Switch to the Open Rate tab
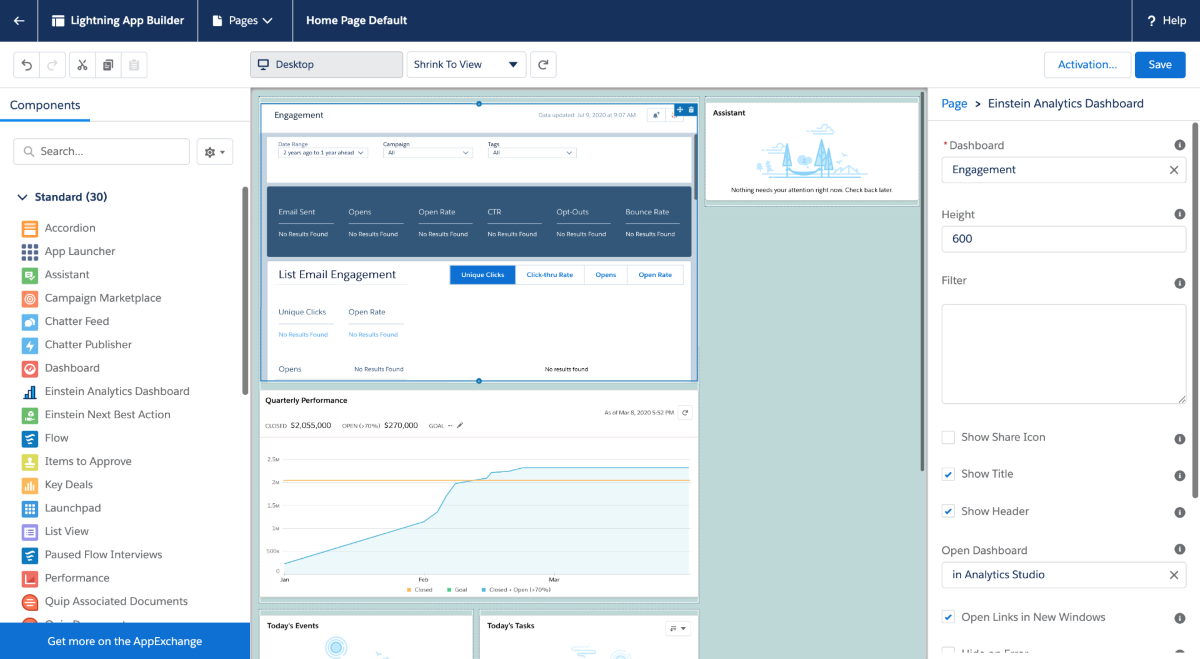The image size is (1200, 659). point(656,275)
